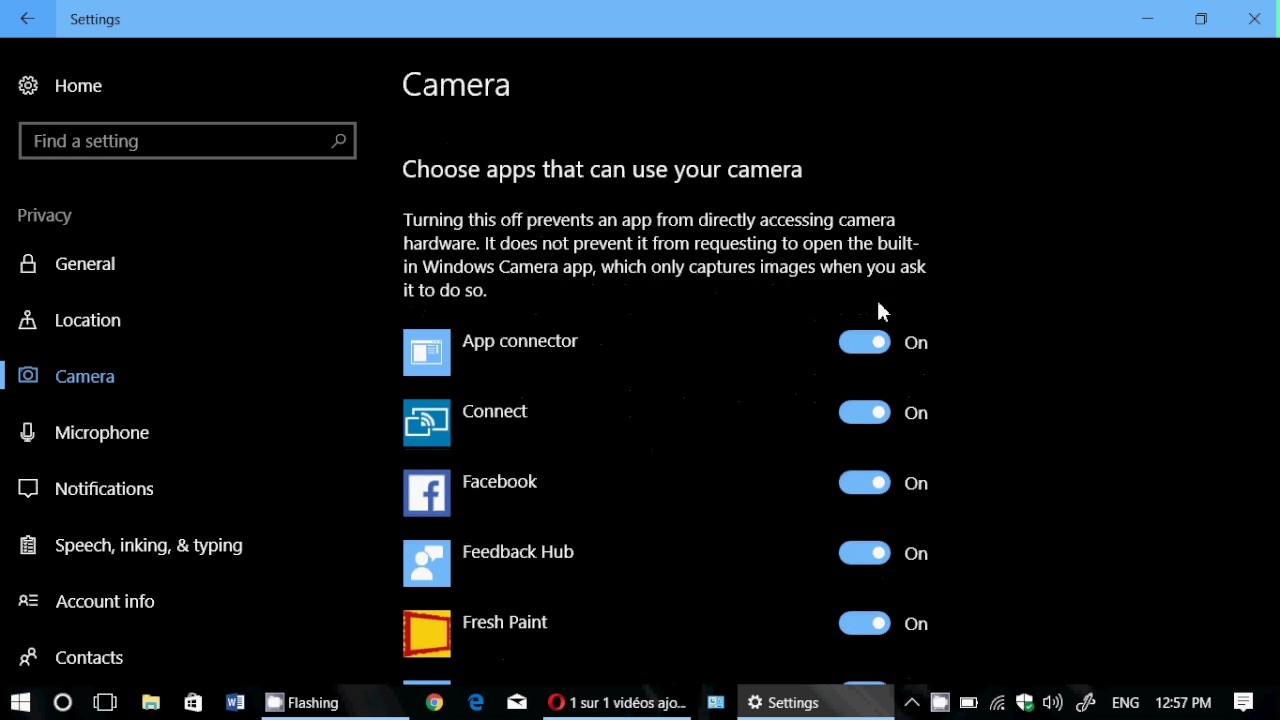Viewport: 1280px width, 720px height.
Task: Click the "Feedback Hub" app name
Action: pos(518,552)
